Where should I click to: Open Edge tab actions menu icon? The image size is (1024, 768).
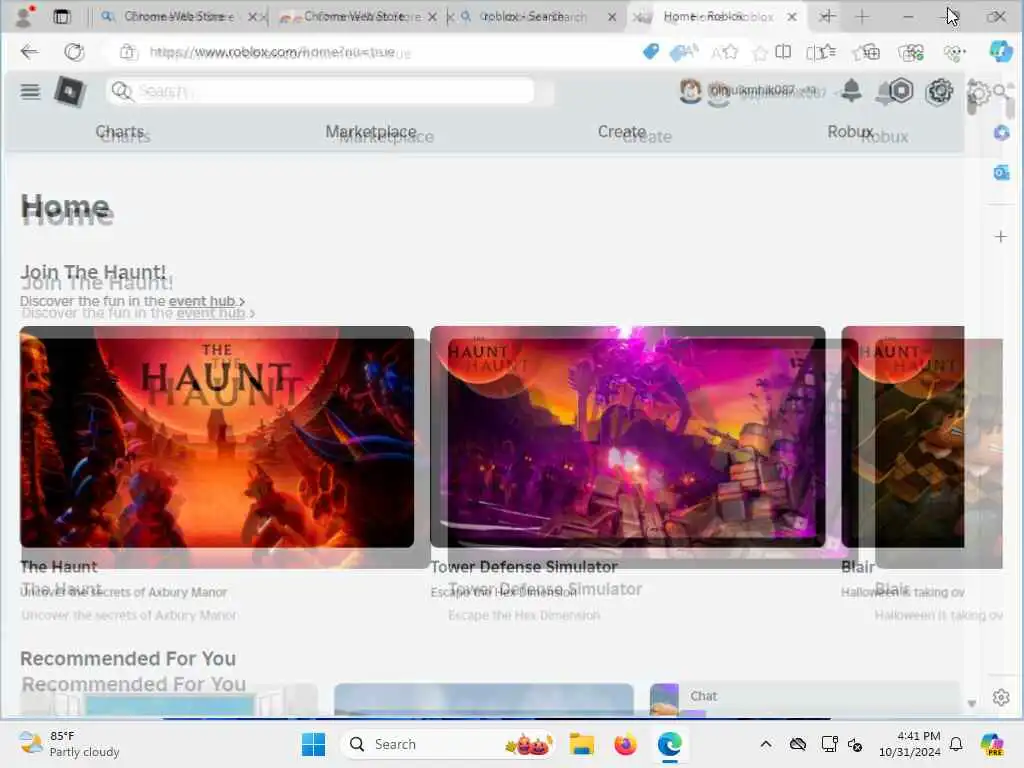pyautogui.click(x=62, y=17)
